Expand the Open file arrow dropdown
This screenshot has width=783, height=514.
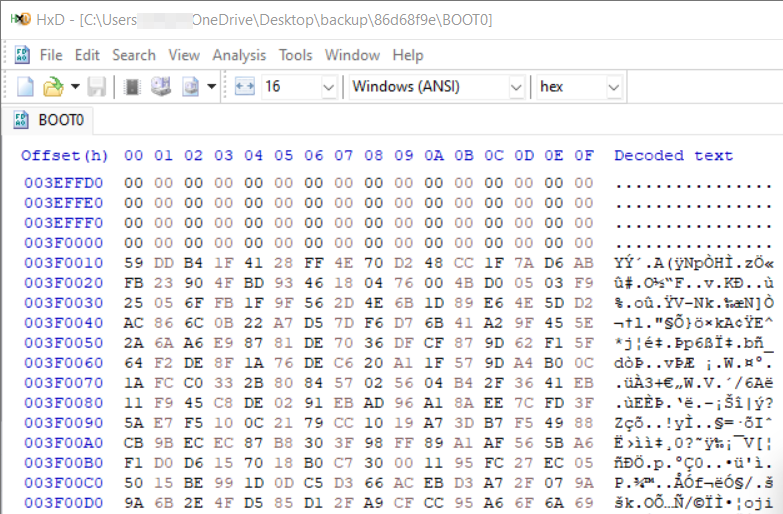point(75,87)
